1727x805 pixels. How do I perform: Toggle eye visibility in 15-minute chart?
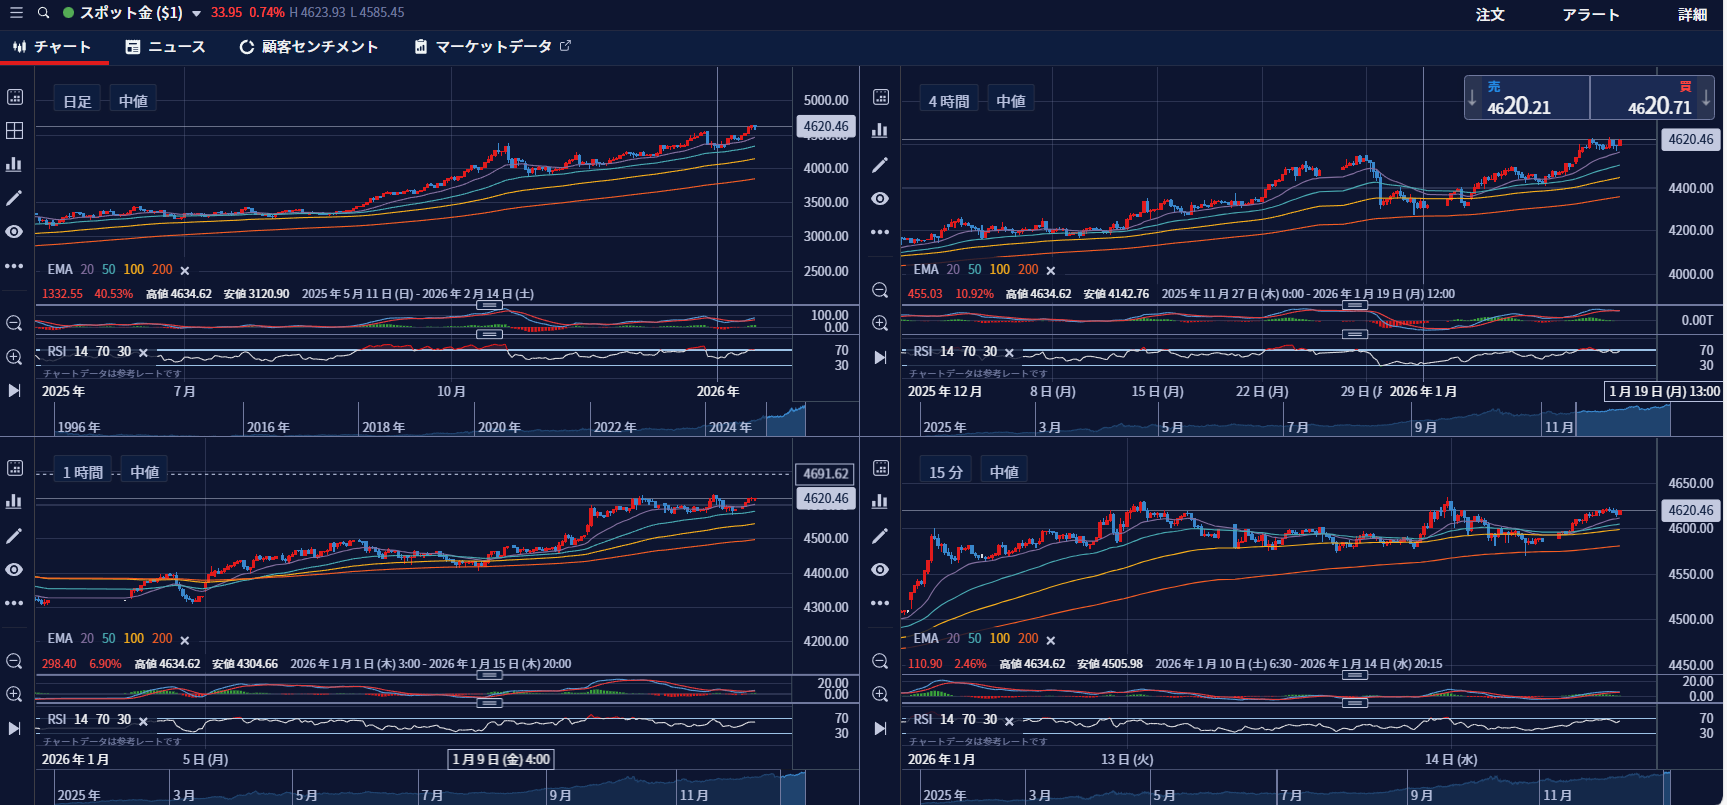[880, 569]
